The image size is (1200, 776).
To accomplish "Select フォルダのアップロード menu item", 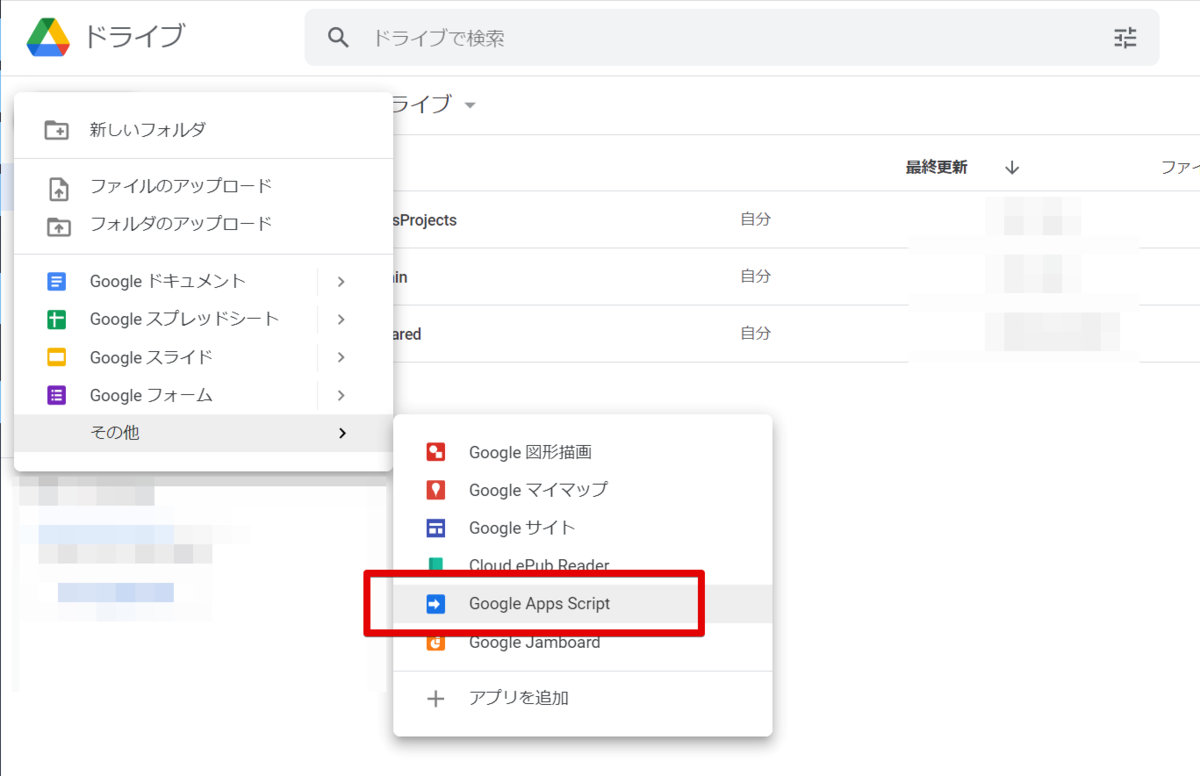I will [x=204, y=224].
